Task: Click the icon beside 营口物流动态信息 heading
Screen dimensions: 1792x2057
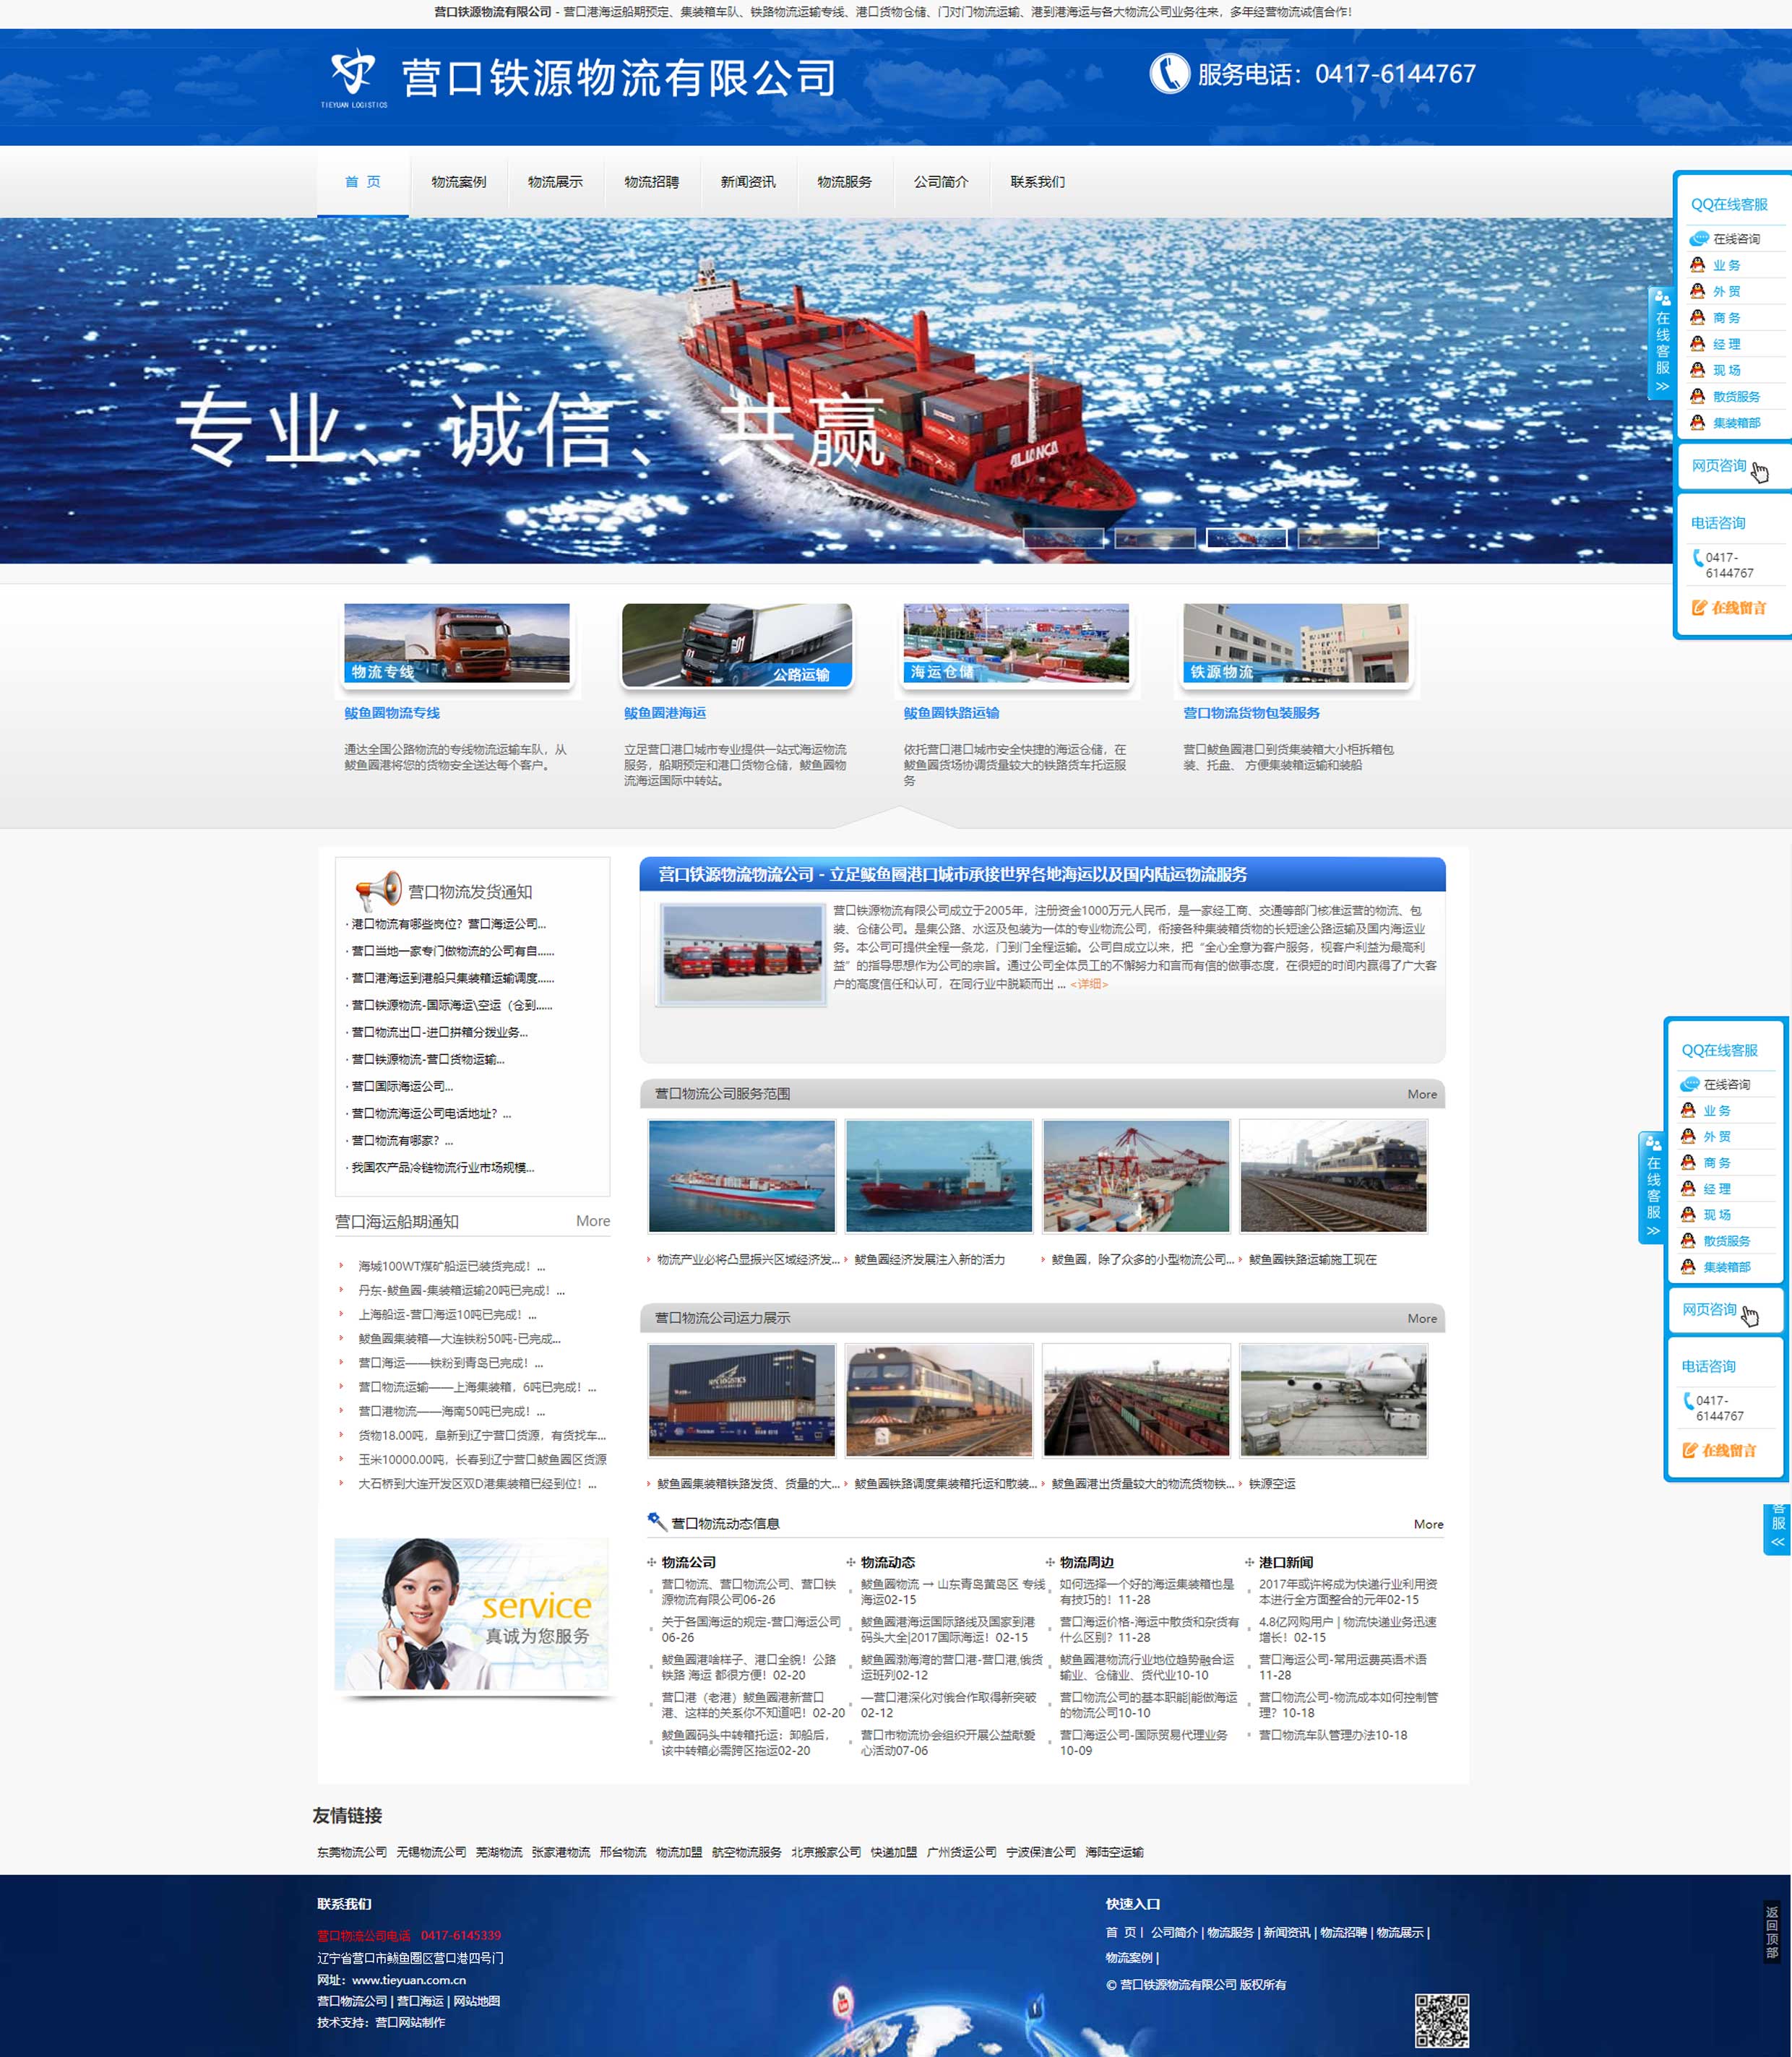Action: click(656, 1522)
